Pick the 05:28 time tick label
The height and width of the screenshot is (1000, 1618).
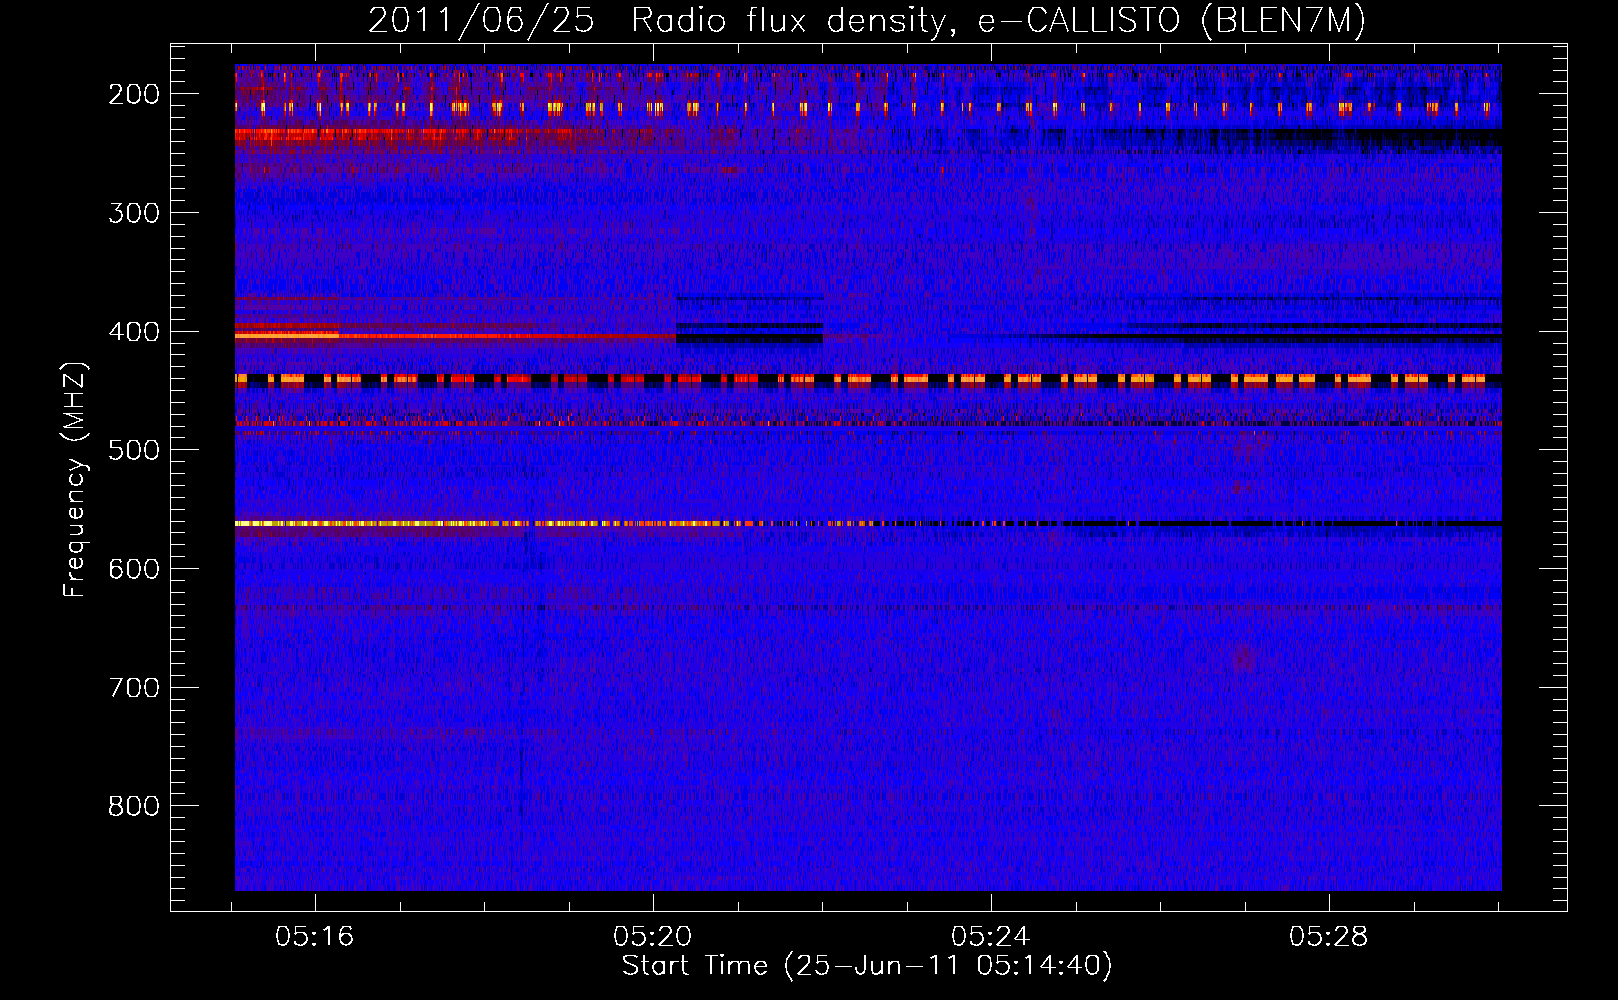(x=1329, y=937)
